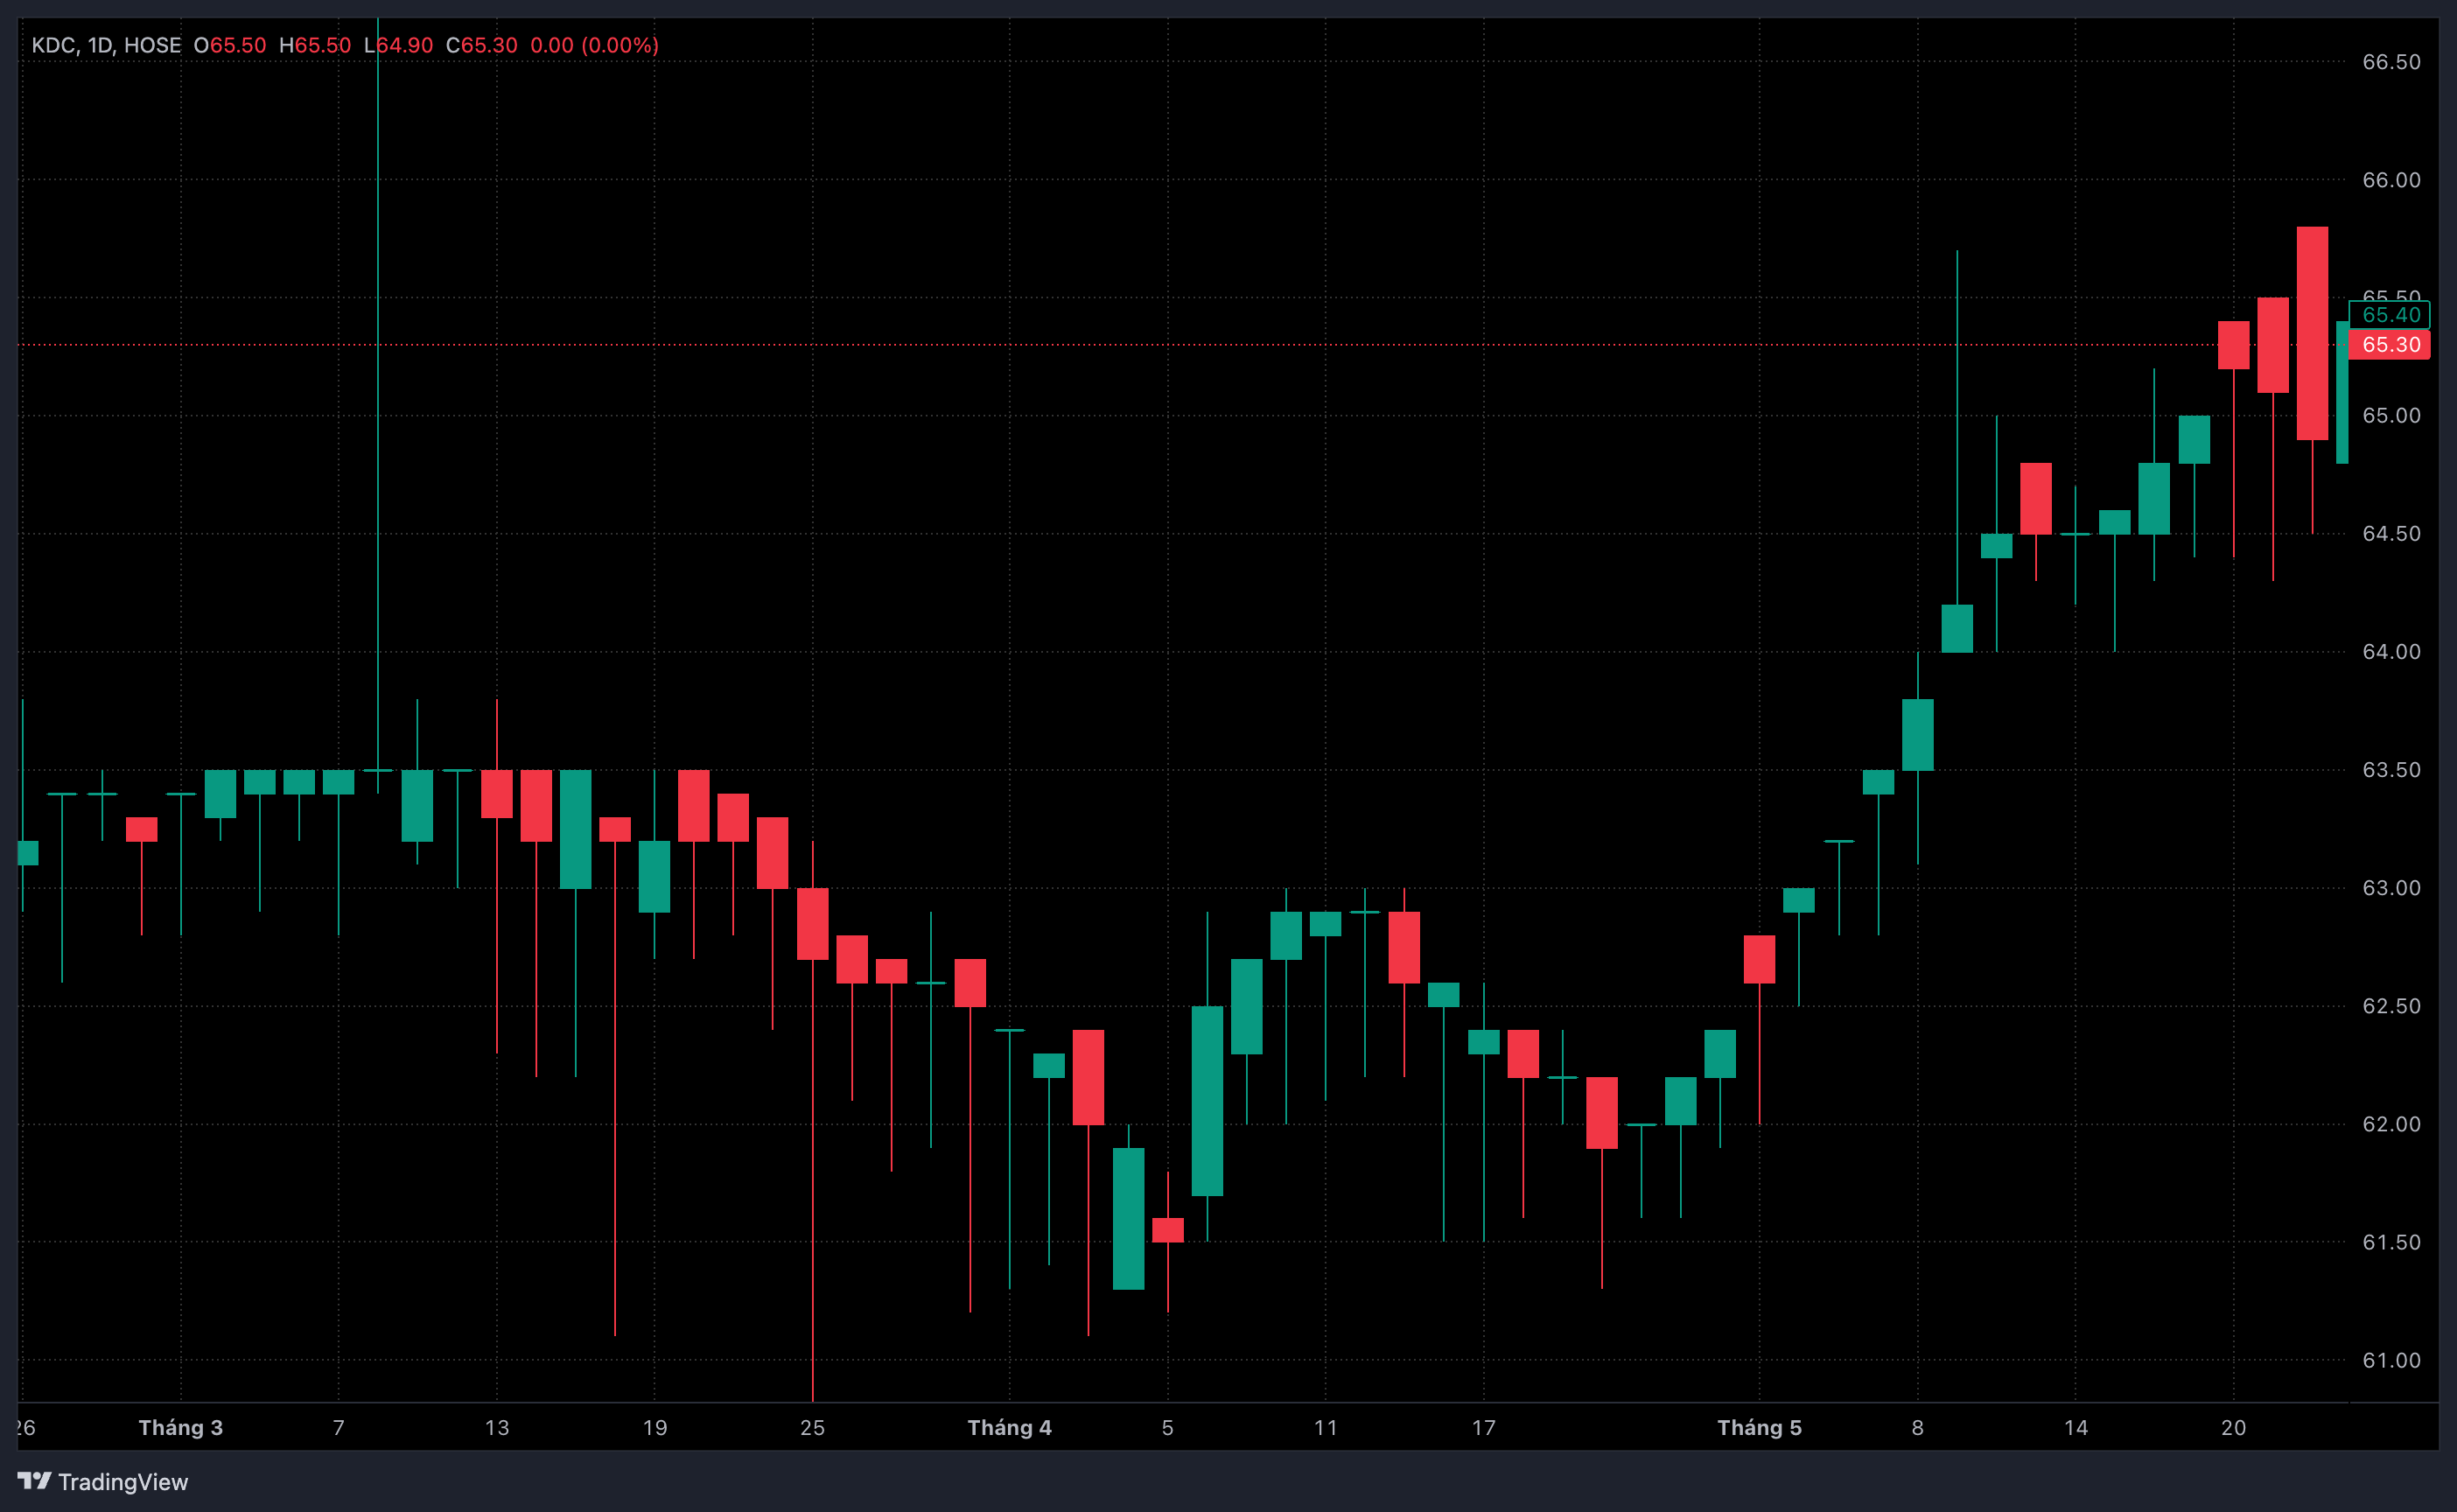Click the 61.00 price axis label

[x=2391, y=1360]
